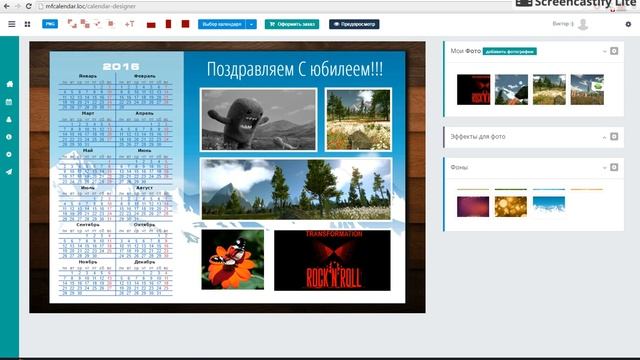The image size is (640, 360).
Task: Collapse the Фоны panel chevron
Action: [x=604, y=168]
